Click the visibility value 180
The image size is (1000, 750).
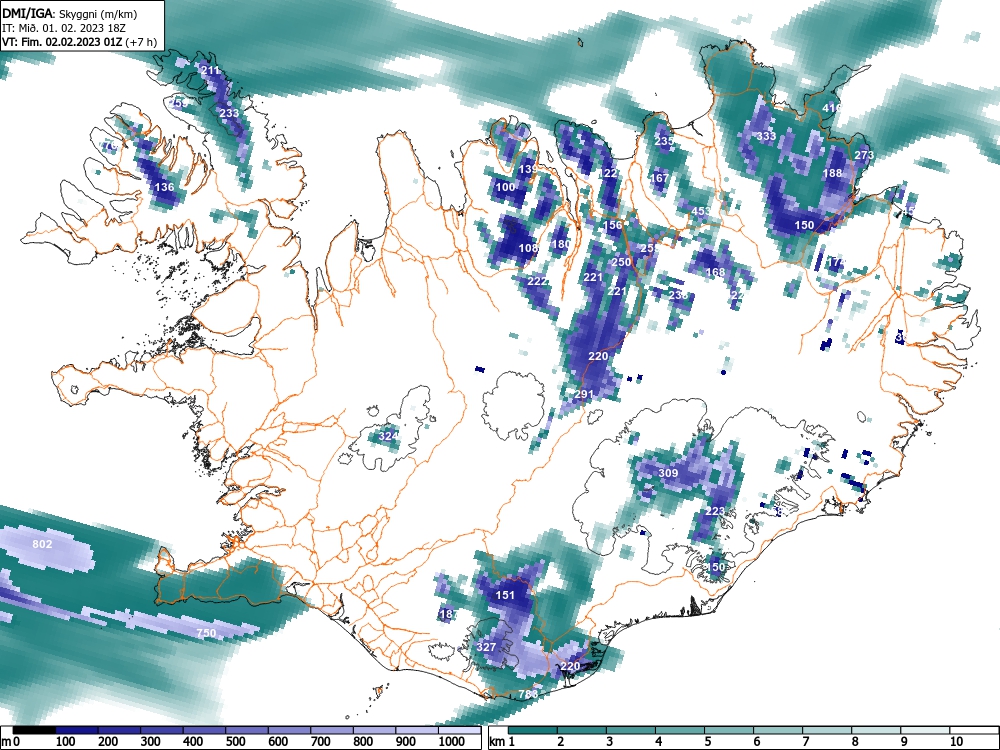tap(561, 244)
